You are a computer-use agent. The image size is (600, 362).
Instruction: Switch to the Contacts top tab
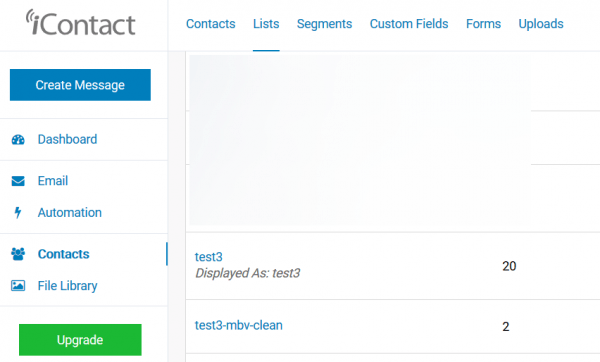(210, 24)
